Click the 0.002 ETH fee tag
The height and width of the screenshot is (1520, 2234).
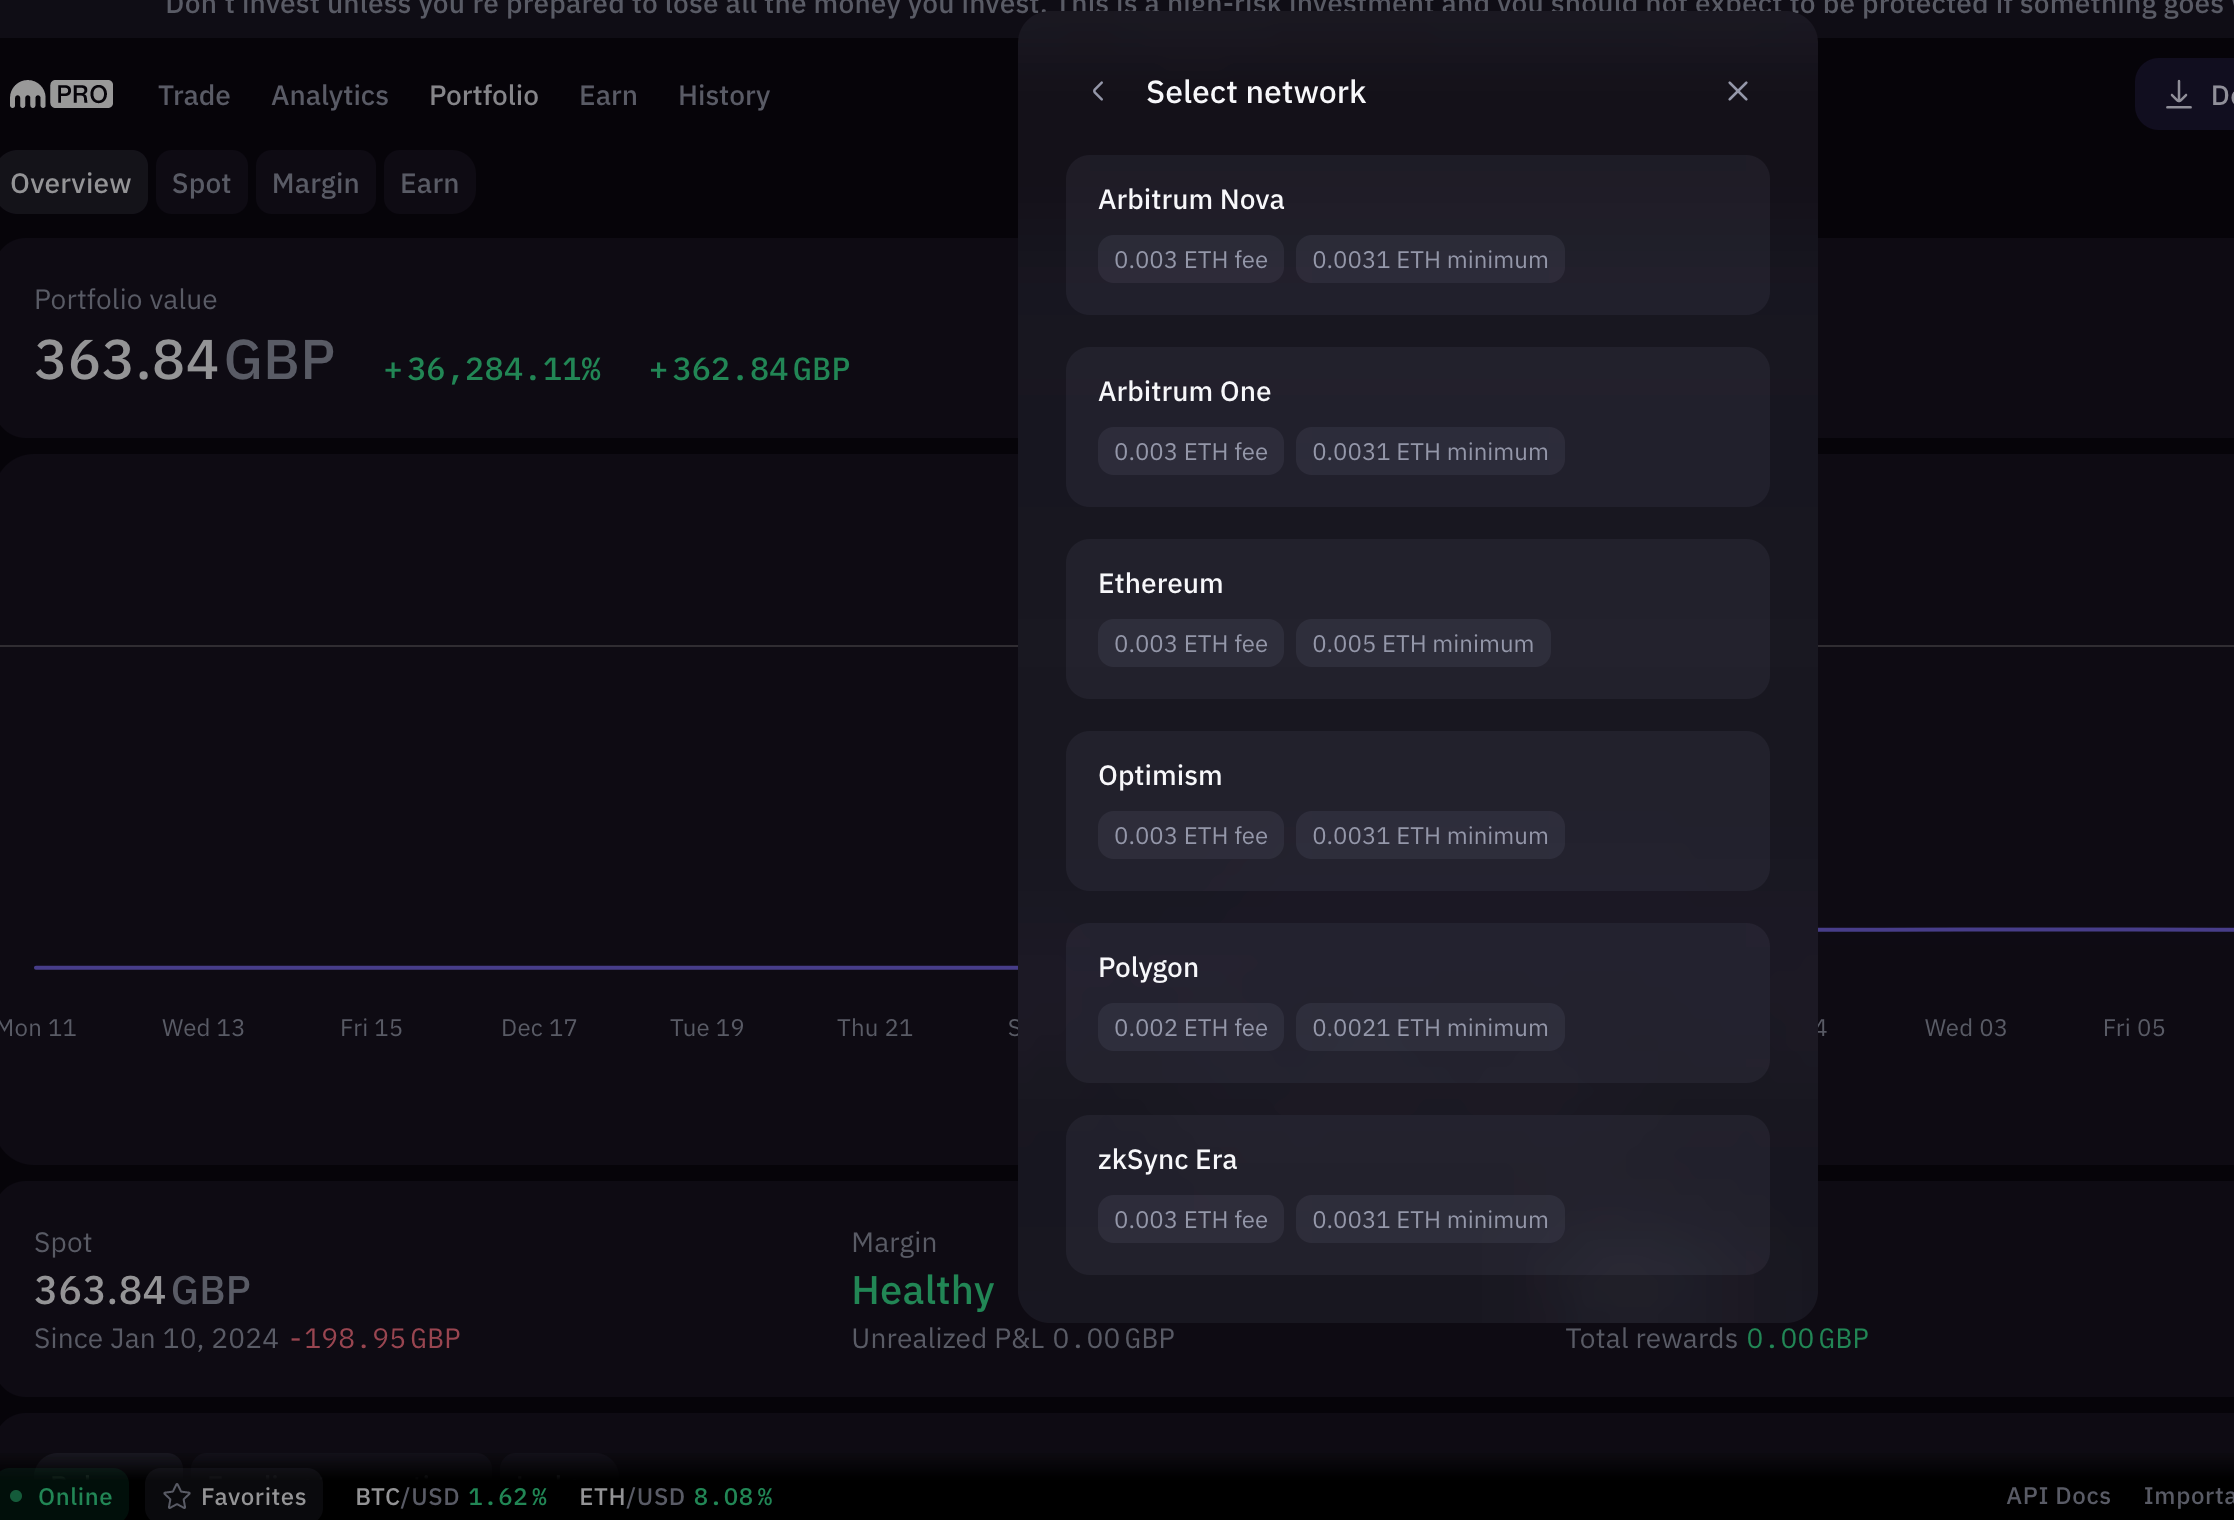[x=1191, y=1028]
